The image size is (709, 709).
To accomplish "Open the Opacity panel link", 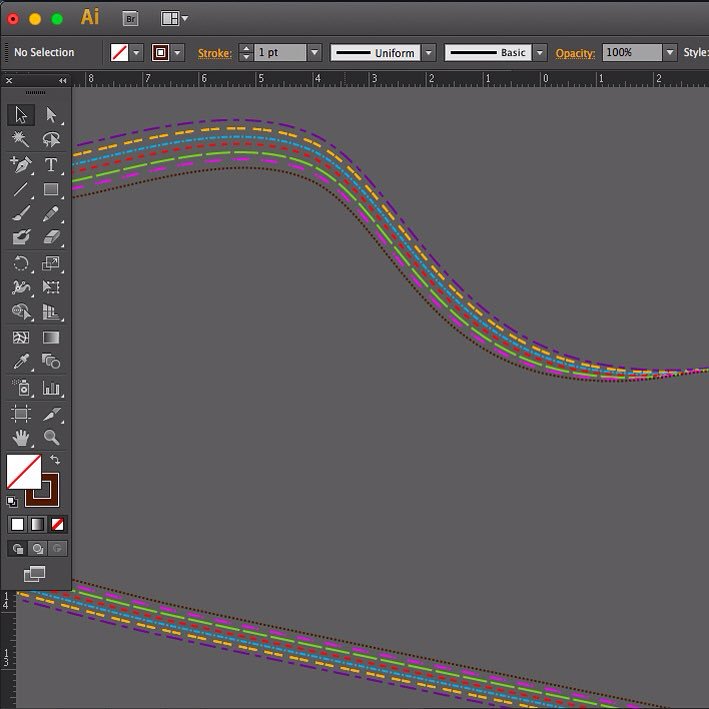I will [575, 53].
